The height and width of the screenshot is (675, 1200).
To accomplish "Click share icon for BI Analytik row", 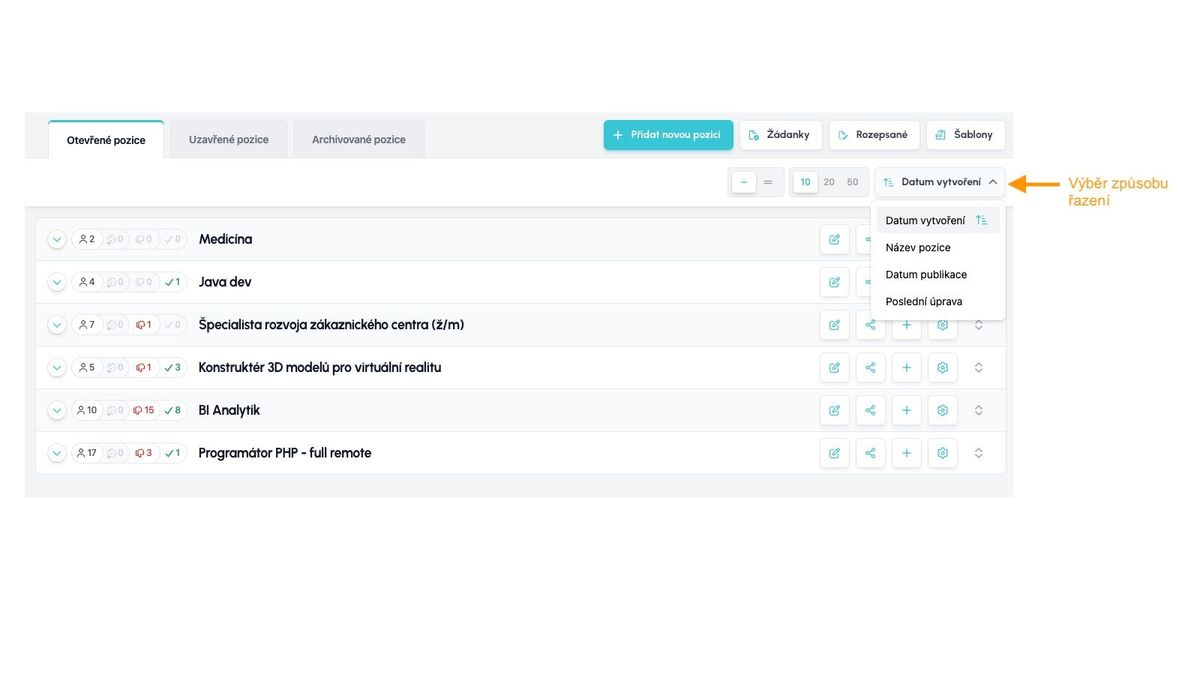I will [870, 411].
